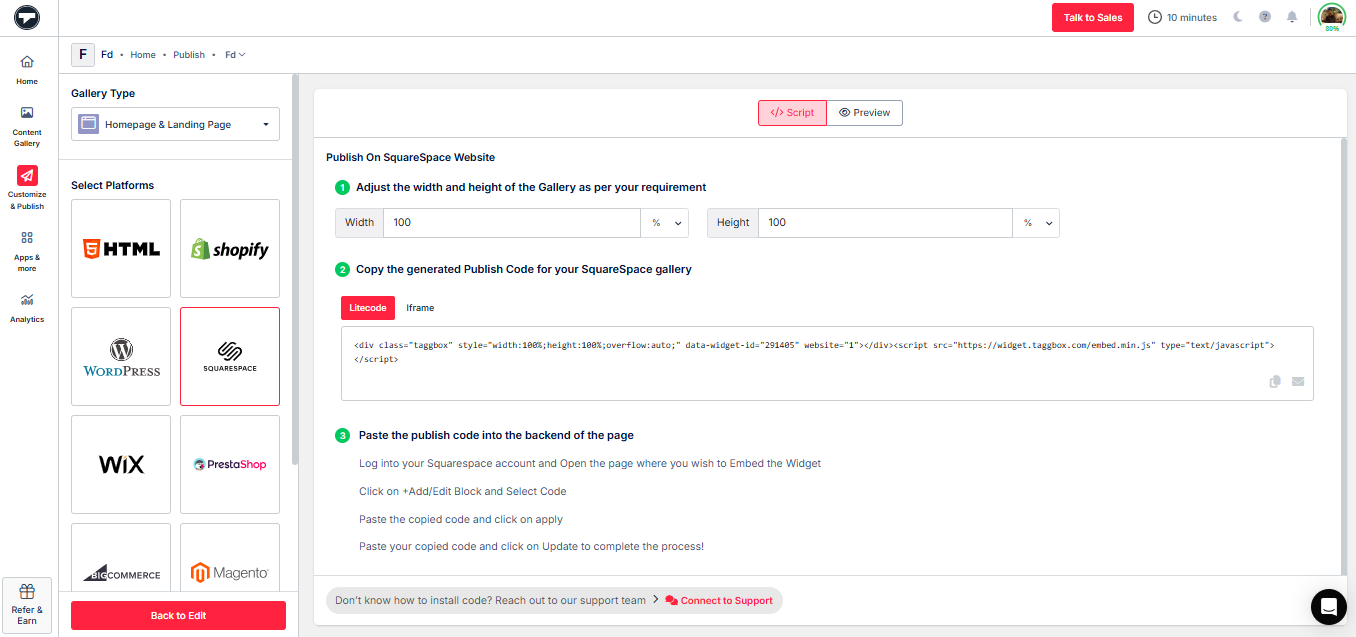Image resolution: width=1356 pixels, height=637 pixels.
Task: Switch to the Preview tab
Action: [x=865, y=113]
